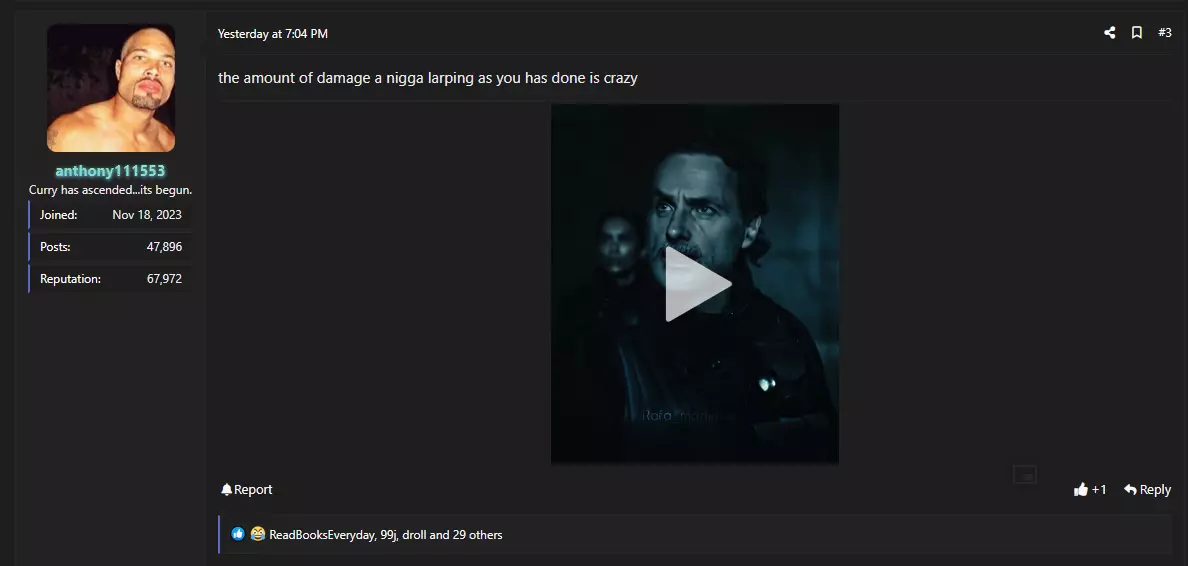The image size is (1188, 566).
Task: Click the Joined Nov 18, 2023 row
Action: click(110, 214)
